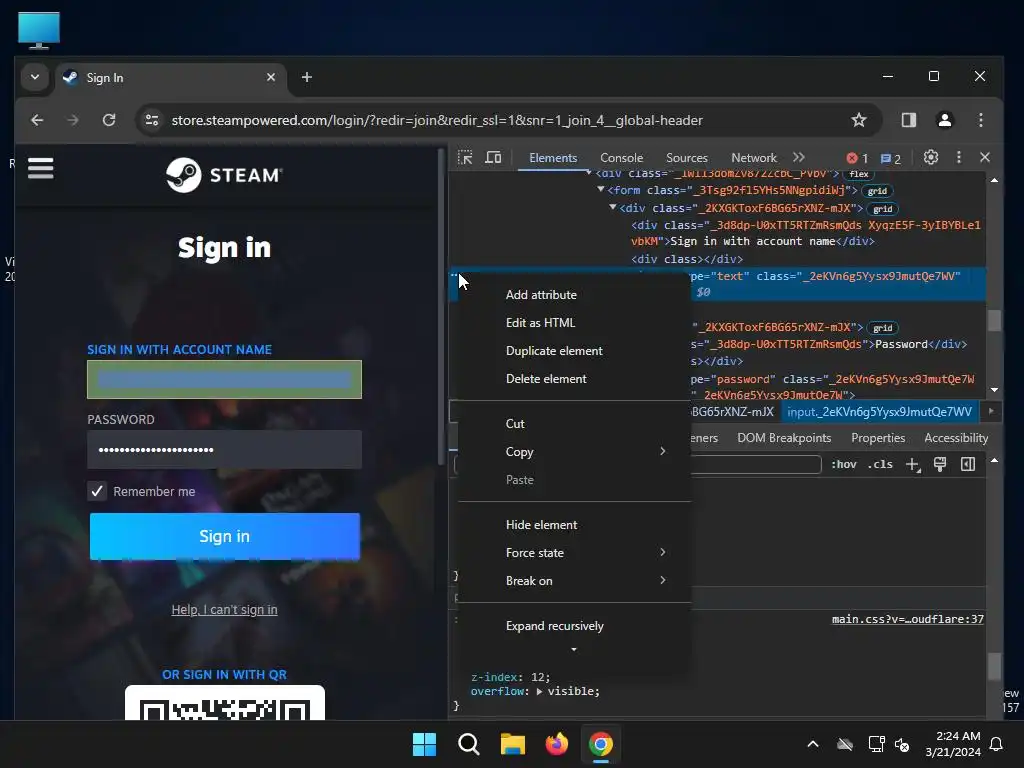Click the password input field

[224, 449]
